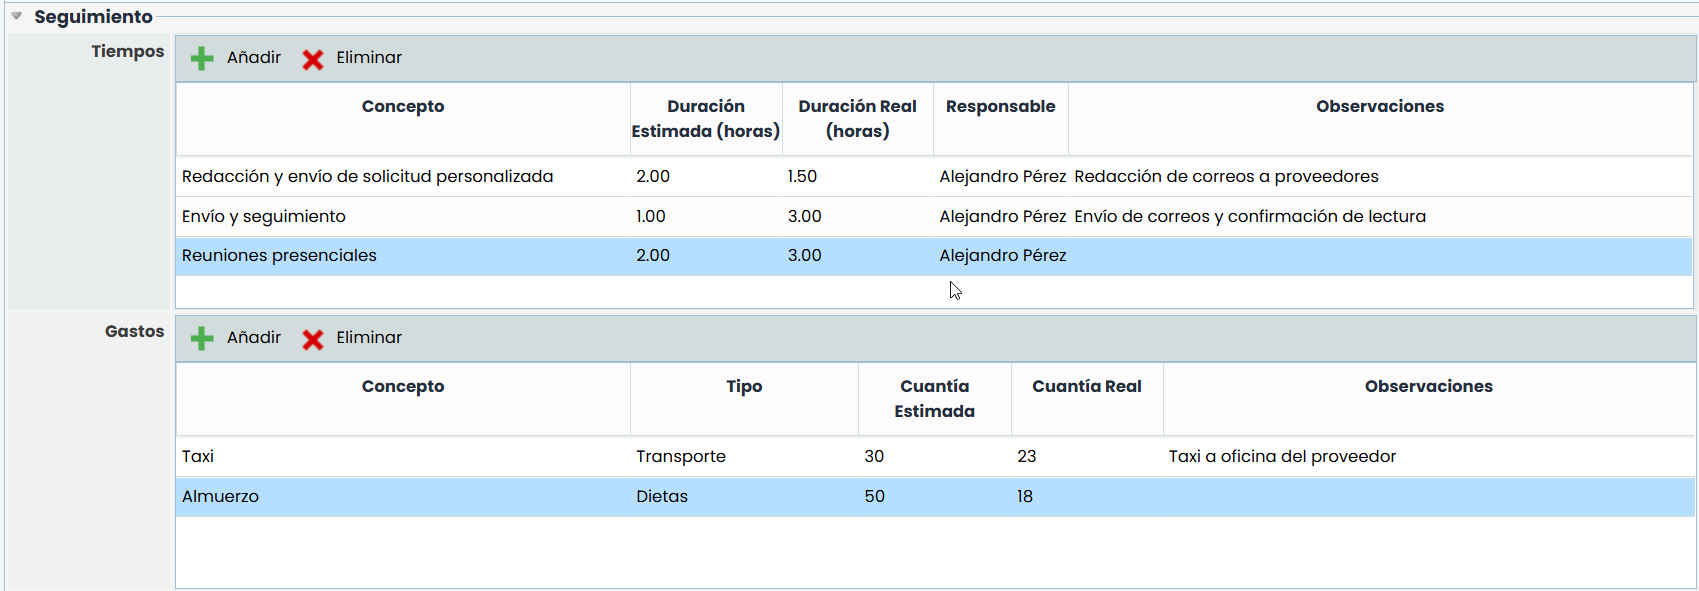Screen dimensions: 1699x591
Task: Click the Reuniones presenciales Observaciones cell
Action: [1380, 256]
